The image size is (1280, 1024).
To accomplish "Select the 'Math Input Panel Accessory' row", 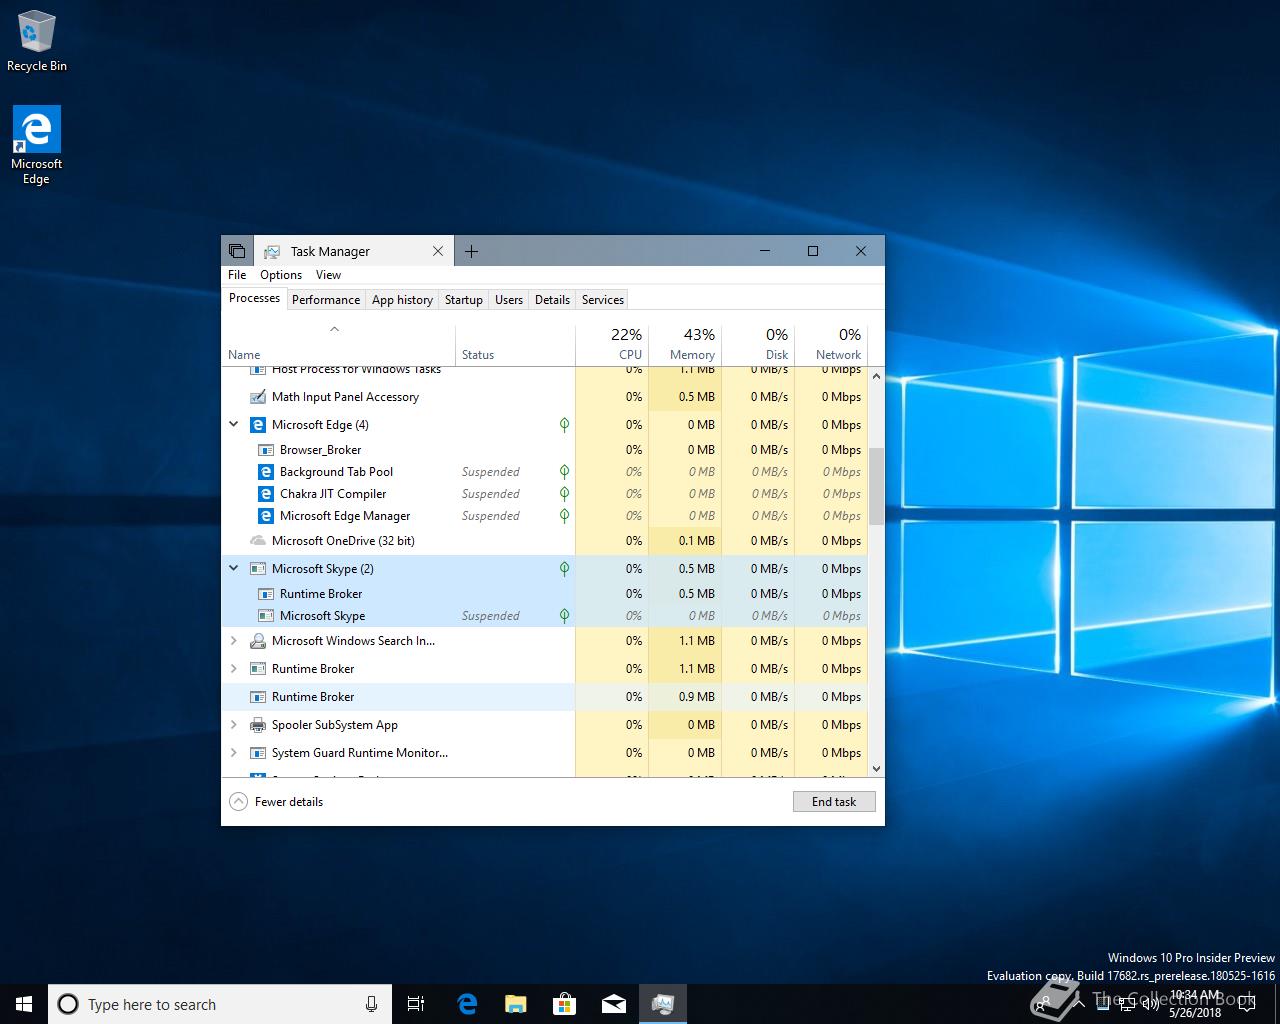I will pyautogui.click(x=545, y=397).
